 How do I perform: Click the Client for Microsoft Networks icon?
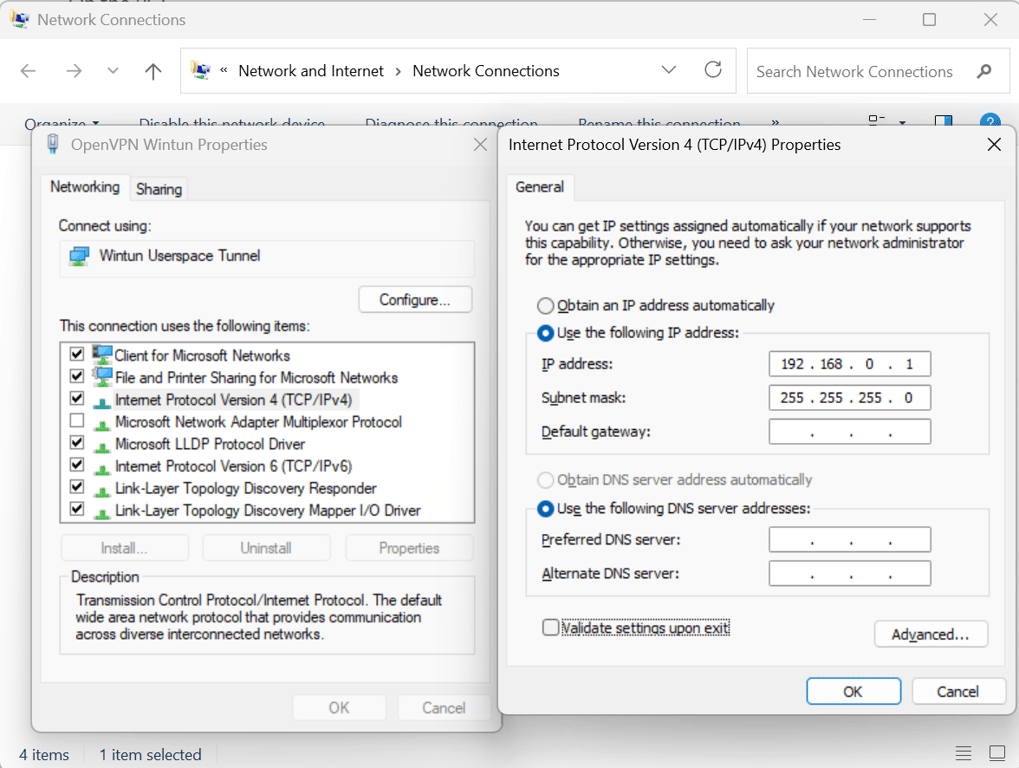click(102, 355)
